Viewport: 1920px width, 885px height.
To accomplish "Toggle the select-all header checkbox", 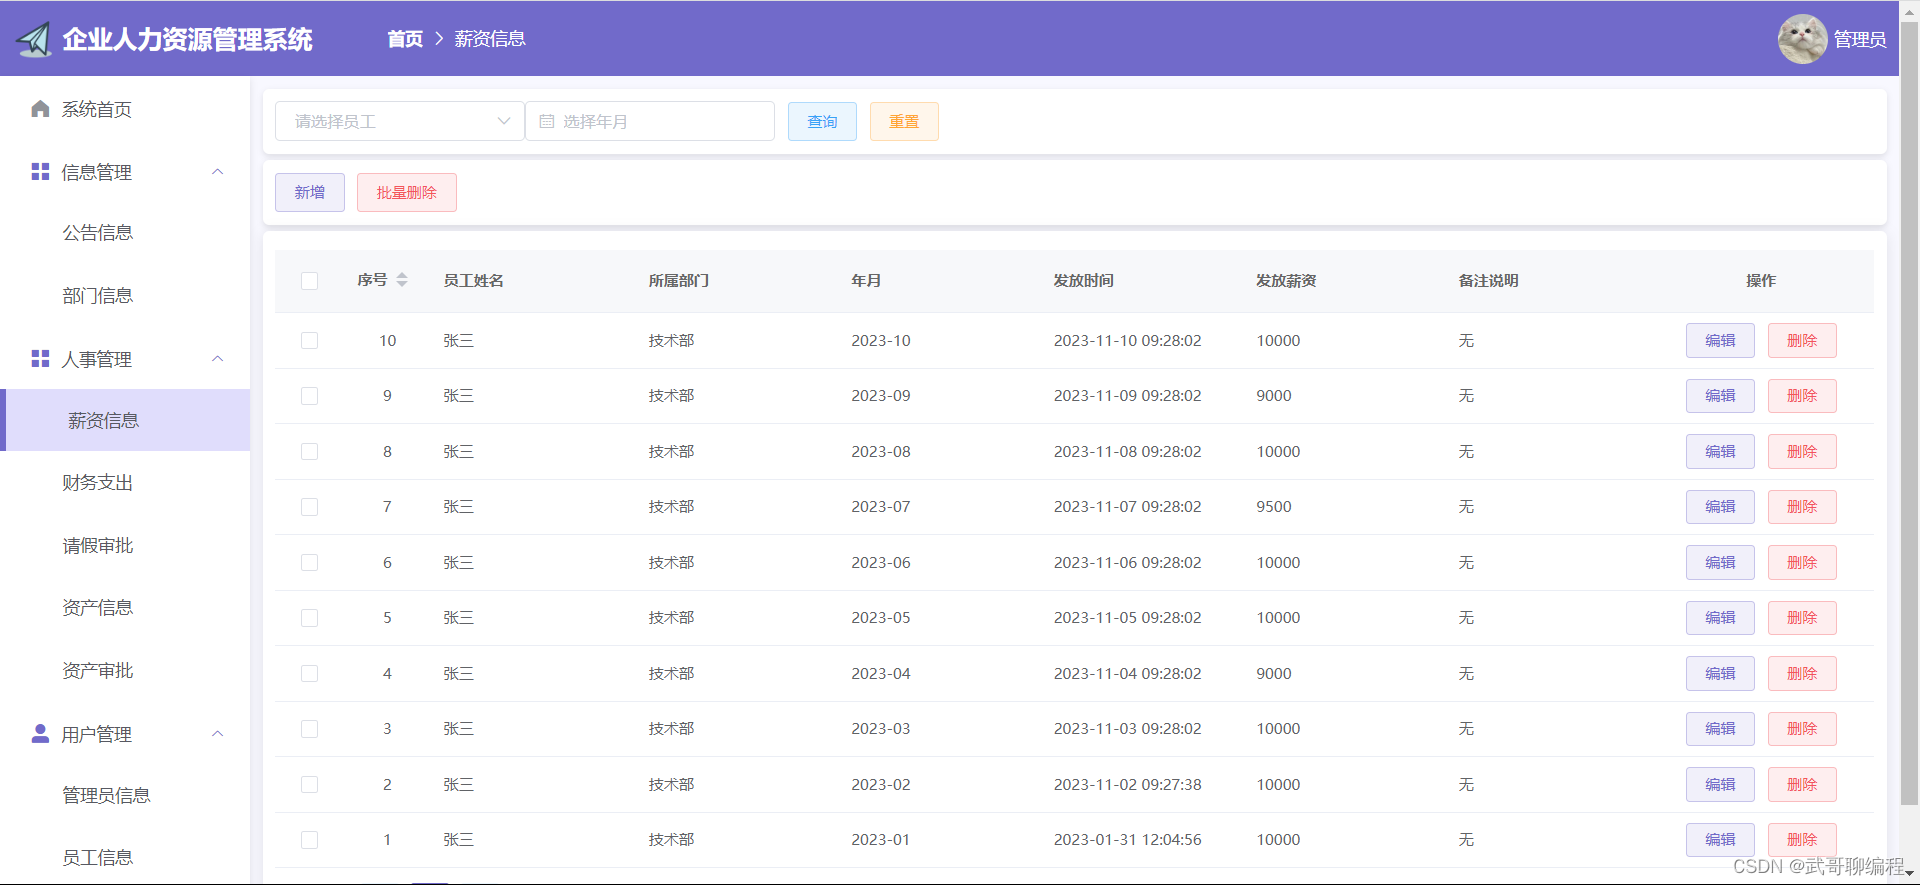I will tap(309, 281).
